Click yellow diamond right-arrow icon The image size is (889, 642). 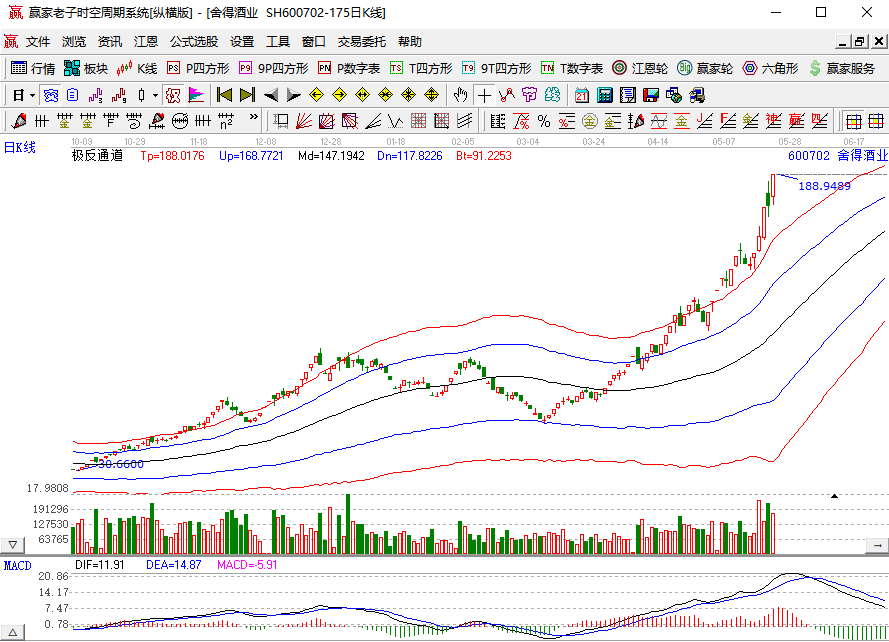point(339,95)
